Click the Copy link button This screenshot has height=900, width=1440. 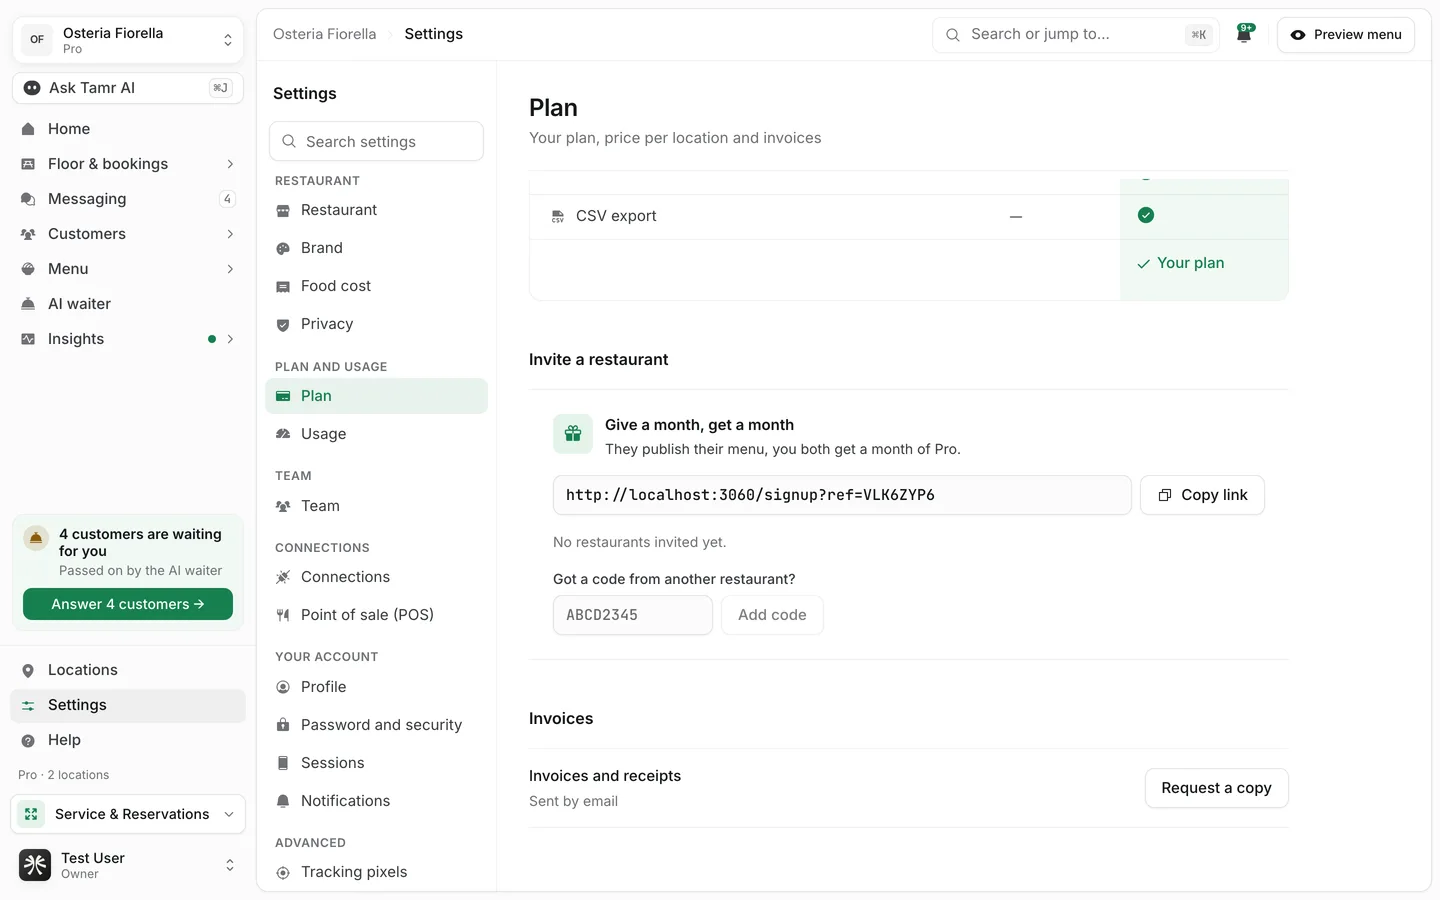[1202, 495]
